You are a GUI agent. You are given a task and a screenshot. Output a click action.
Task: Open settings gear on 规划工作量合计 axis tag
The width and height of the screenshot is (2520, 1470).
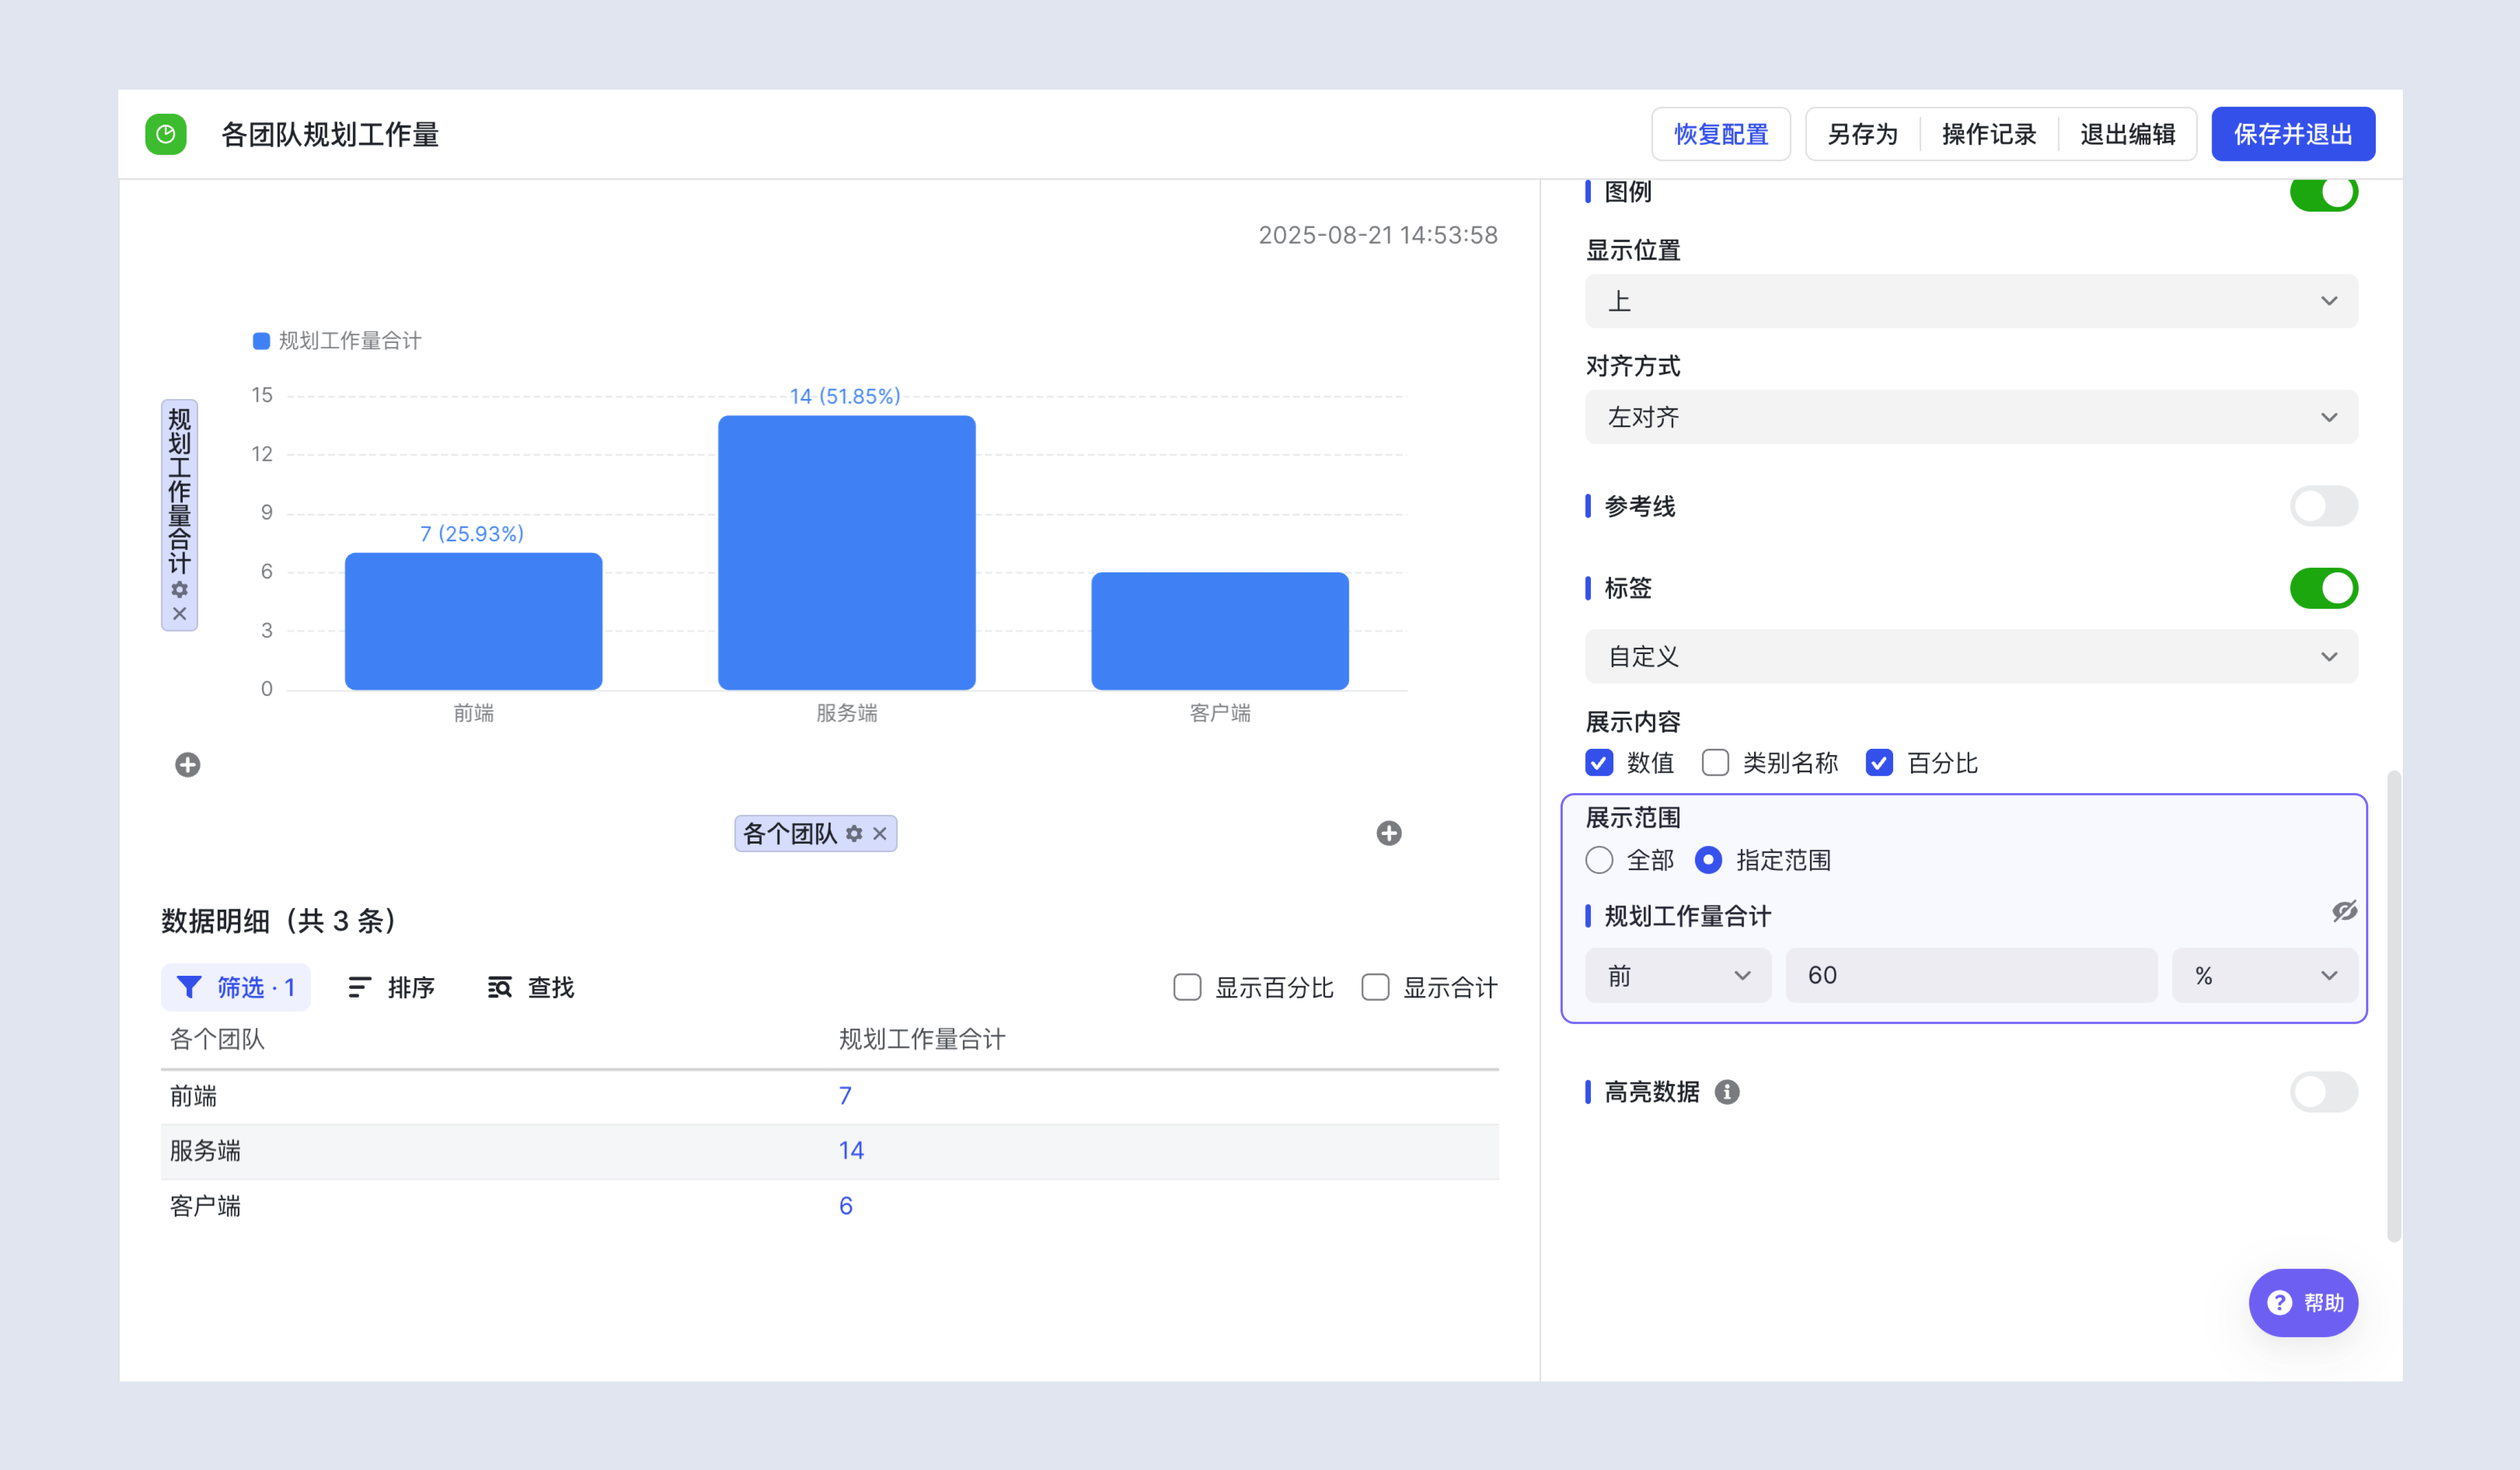click(x=180, y=590)
